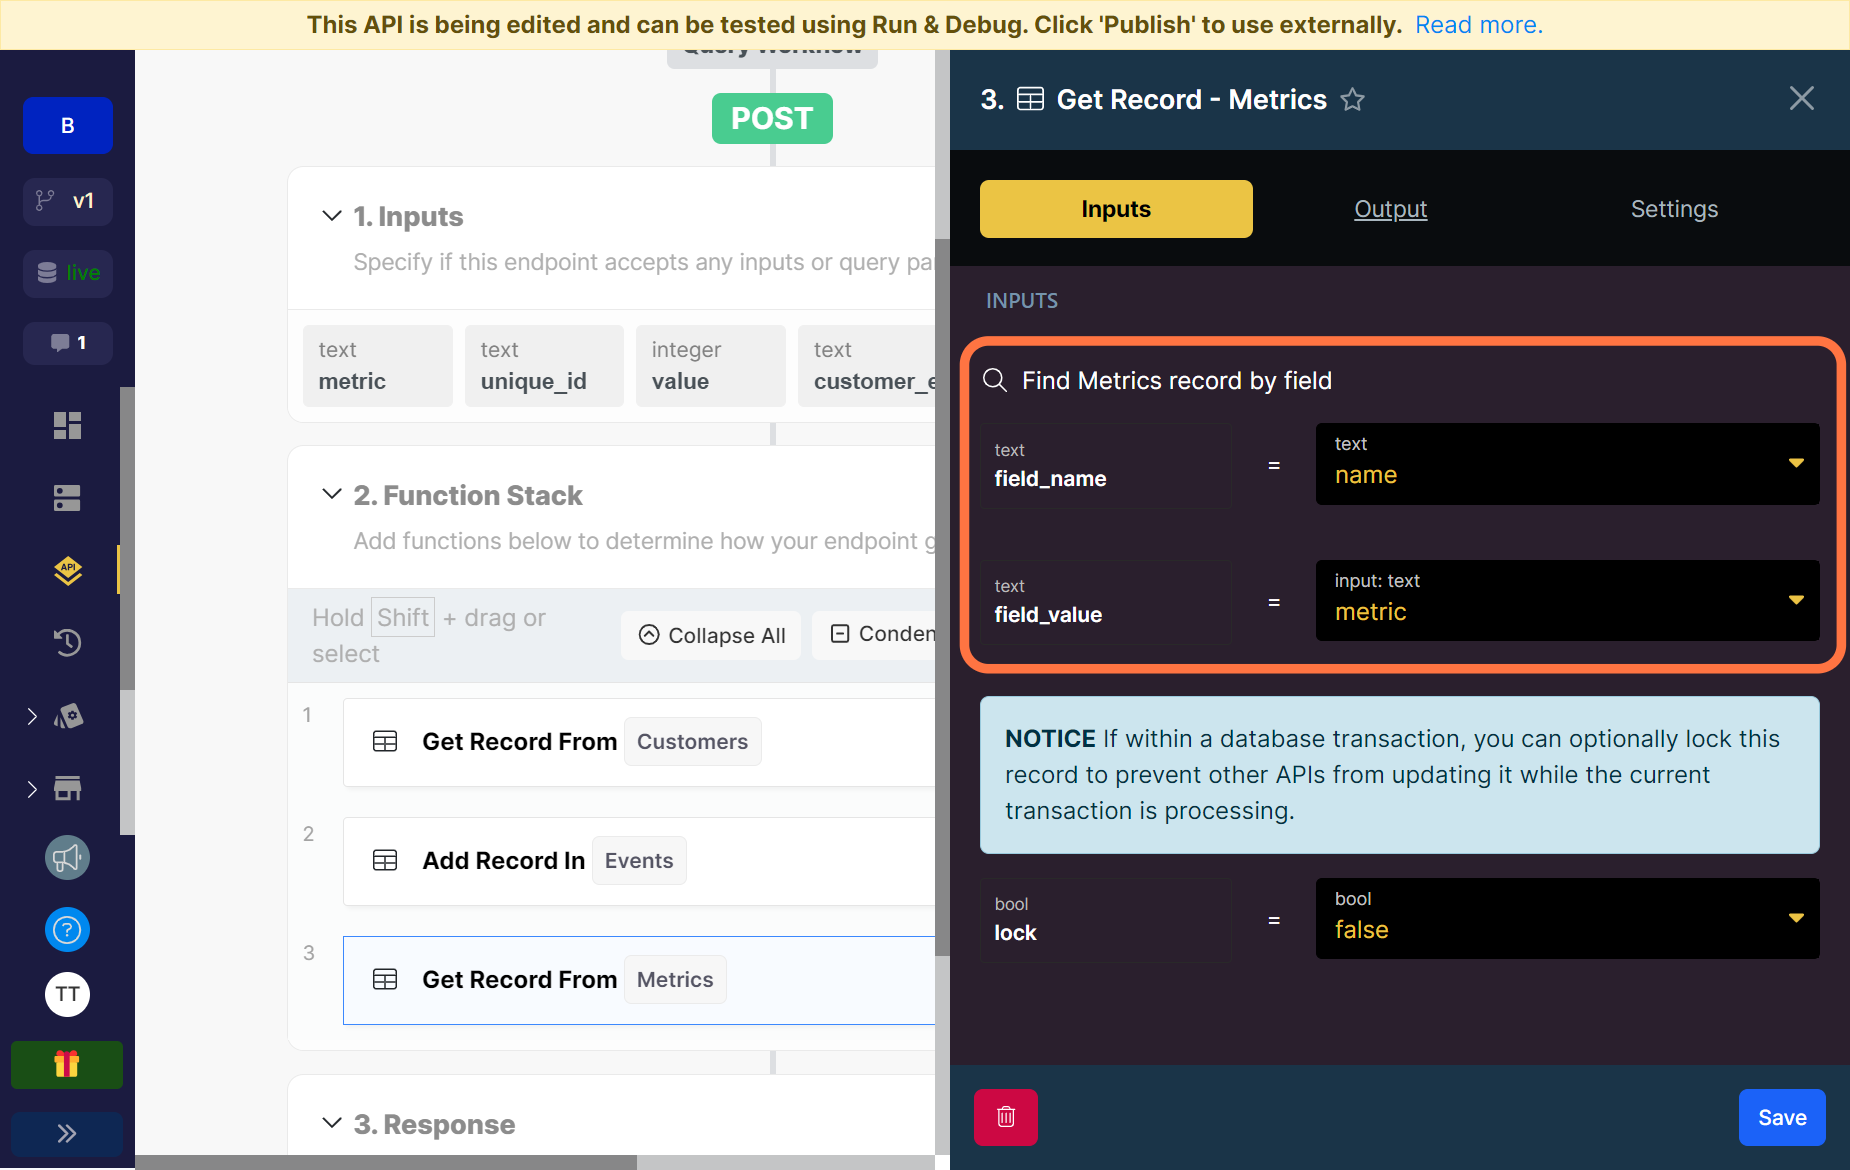
Task: Click the Events table tag
Action: pos(639,861)
